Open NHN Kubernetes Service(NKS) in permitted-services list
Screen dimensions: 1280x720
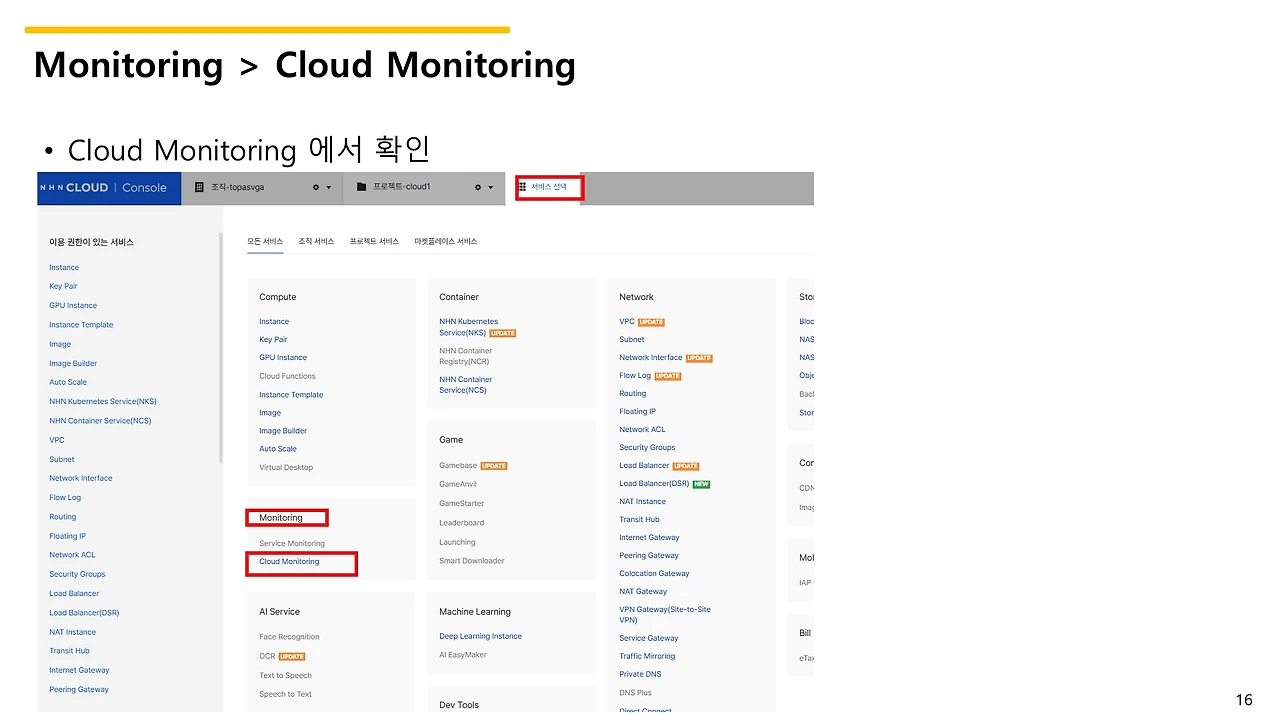(x=103, y=401)
